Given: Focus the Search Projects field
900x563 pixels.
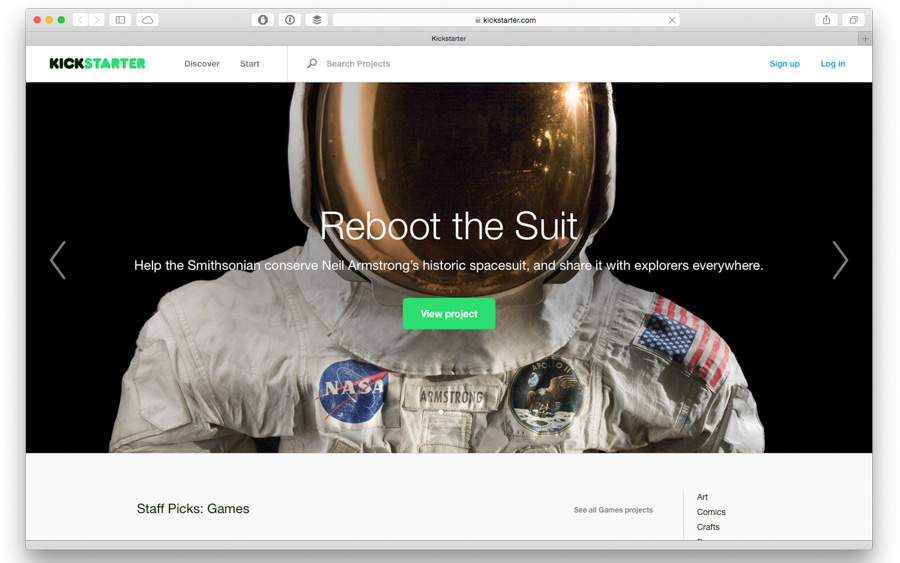Looking at the screenshot, I should [358, 64].
